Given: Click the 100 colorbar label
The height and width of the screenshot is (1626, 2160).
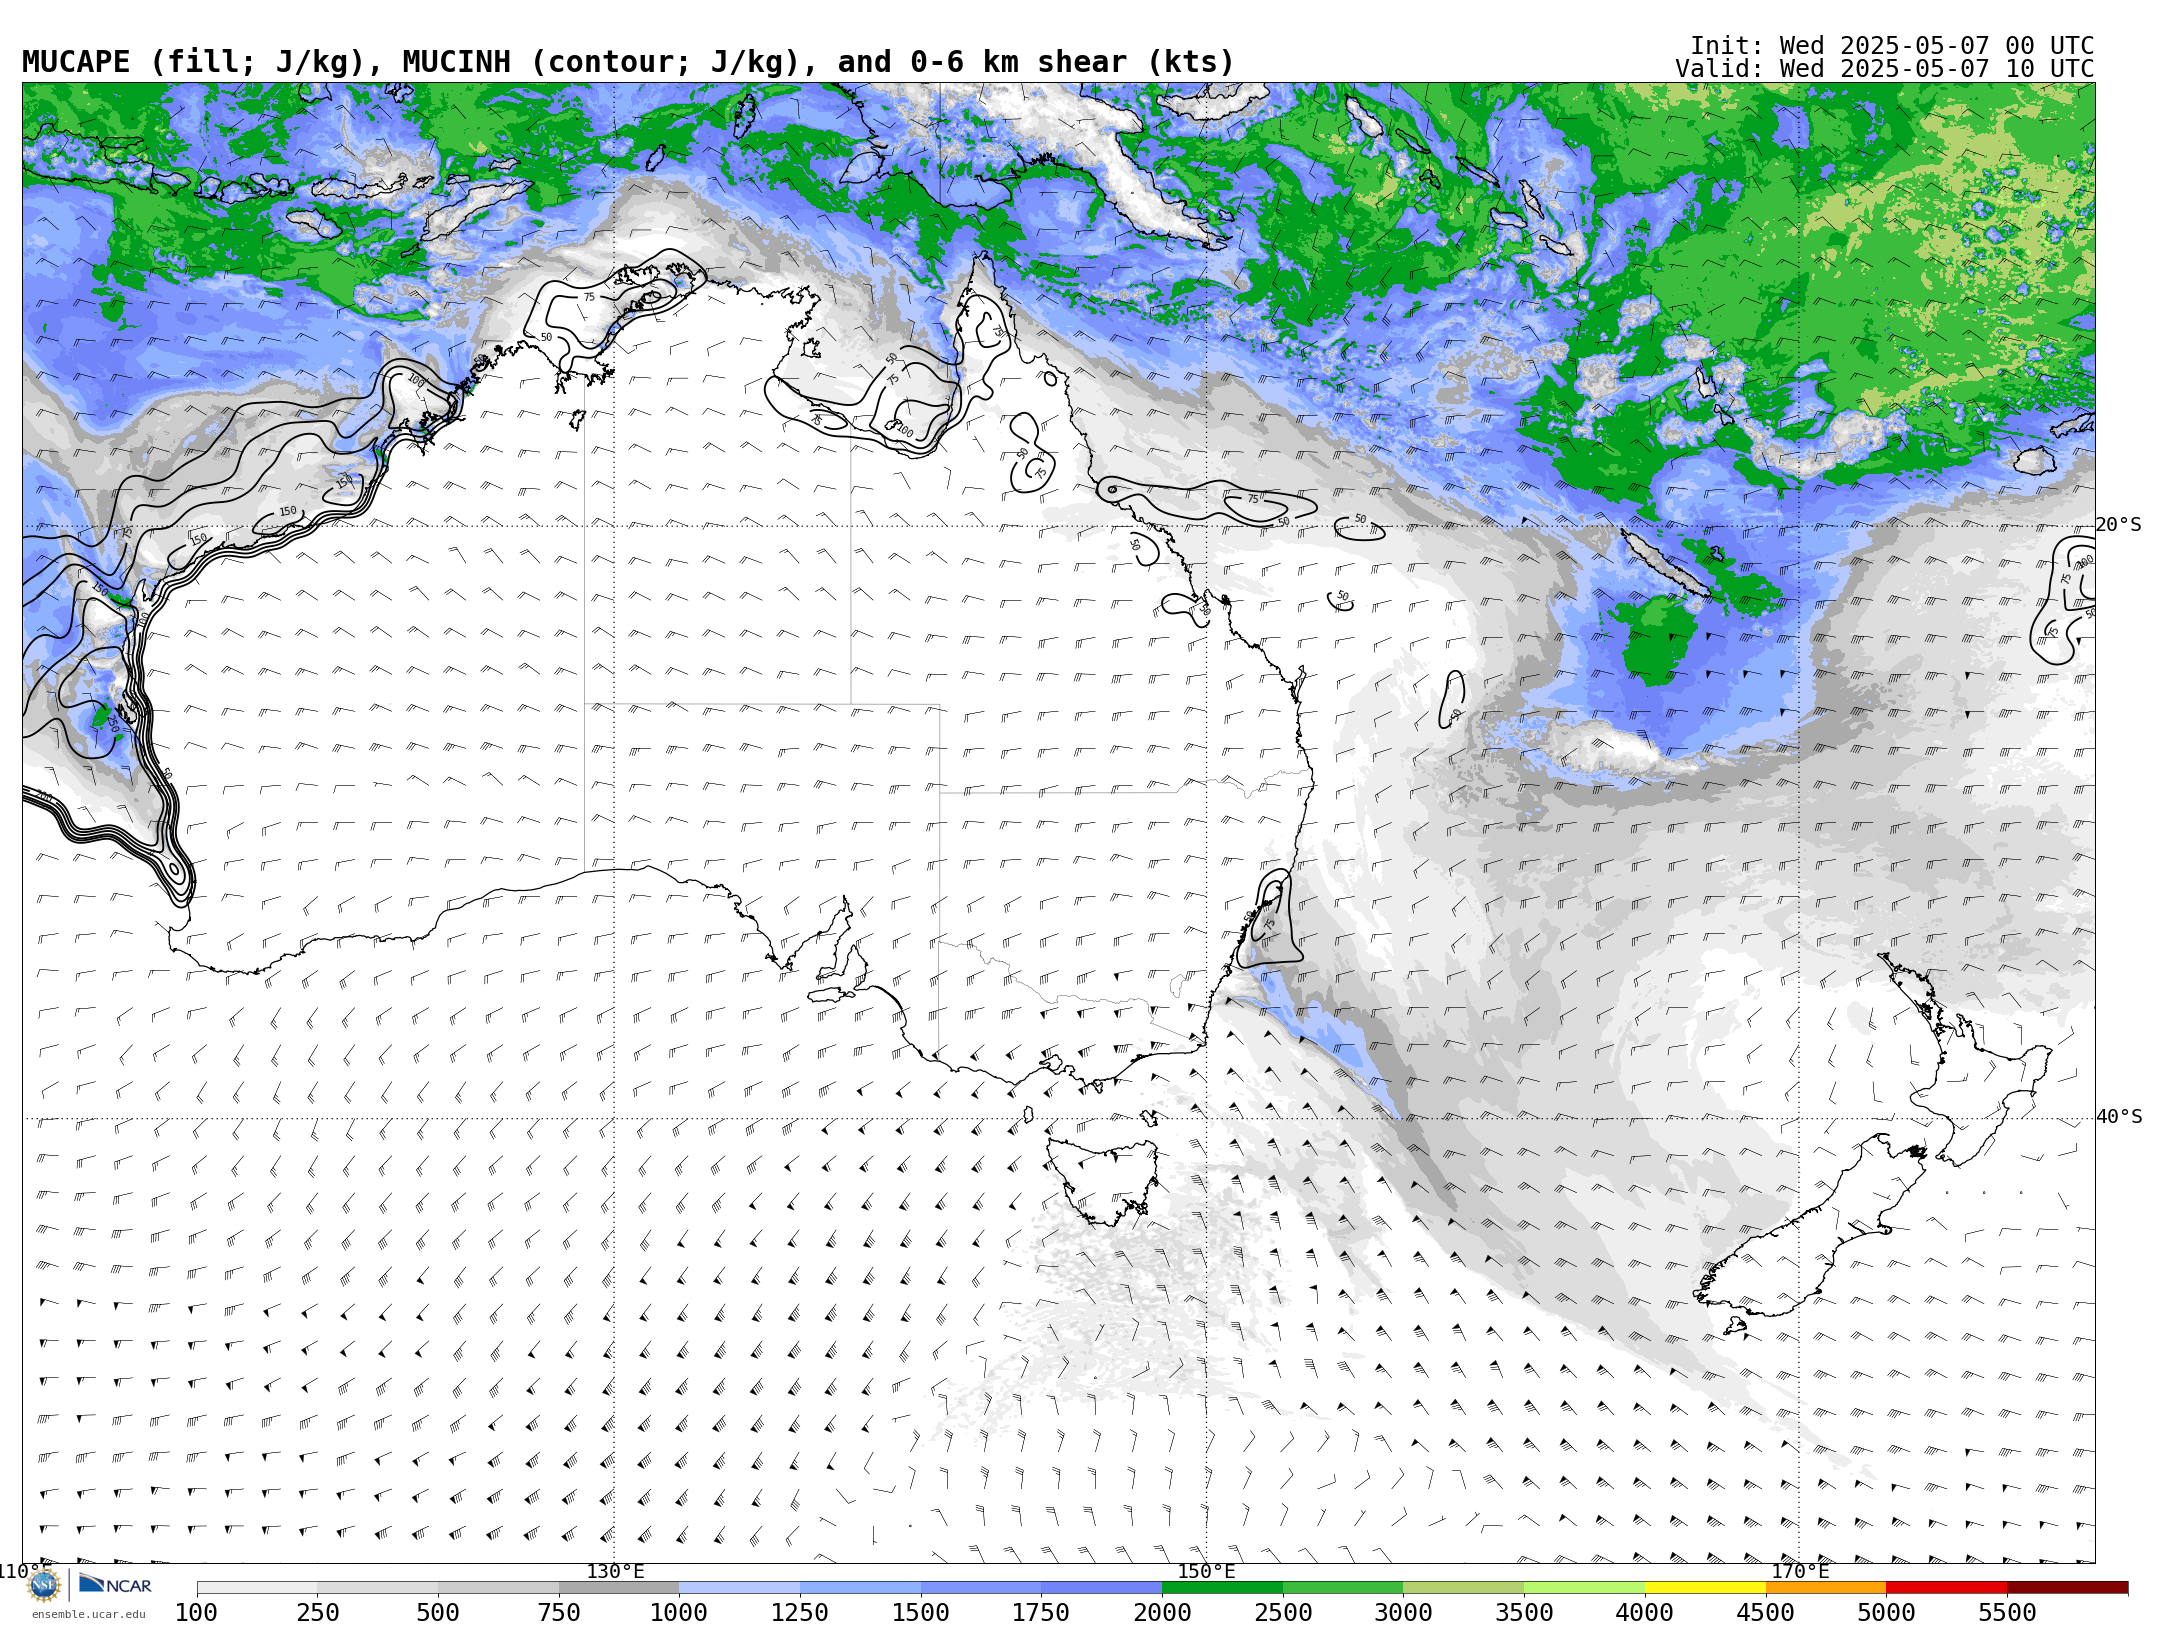Looking at the screenshot, I should click(197, 1612).
